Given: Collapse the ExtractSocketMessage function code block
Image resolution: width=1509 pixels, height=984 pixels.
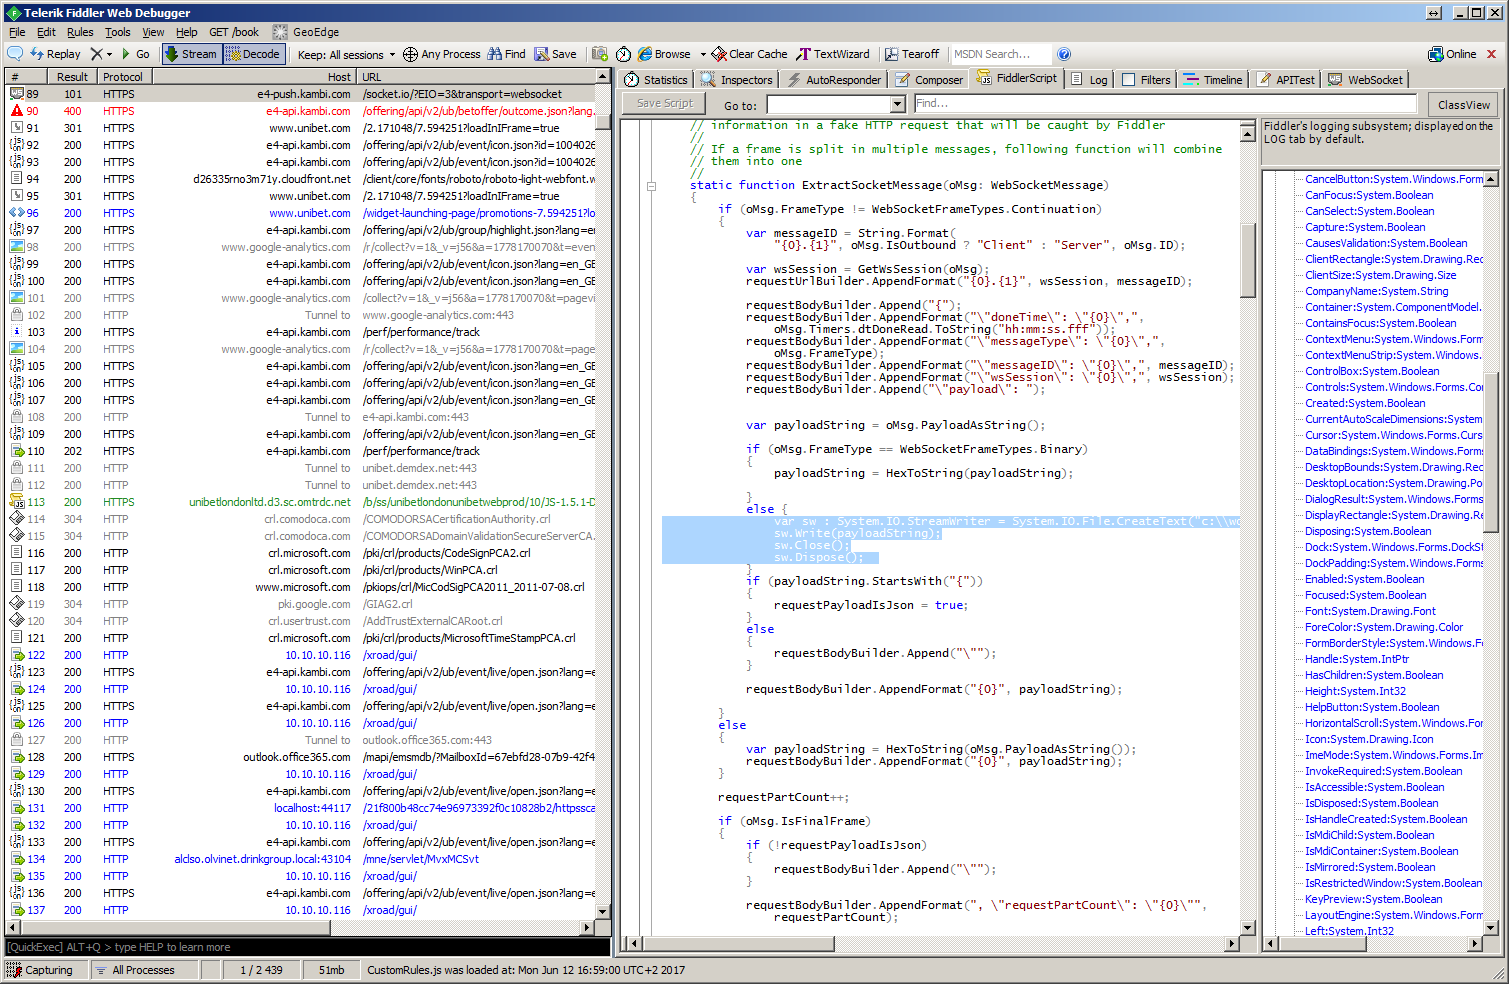Looking at the screenshot, I should point(651,186).
